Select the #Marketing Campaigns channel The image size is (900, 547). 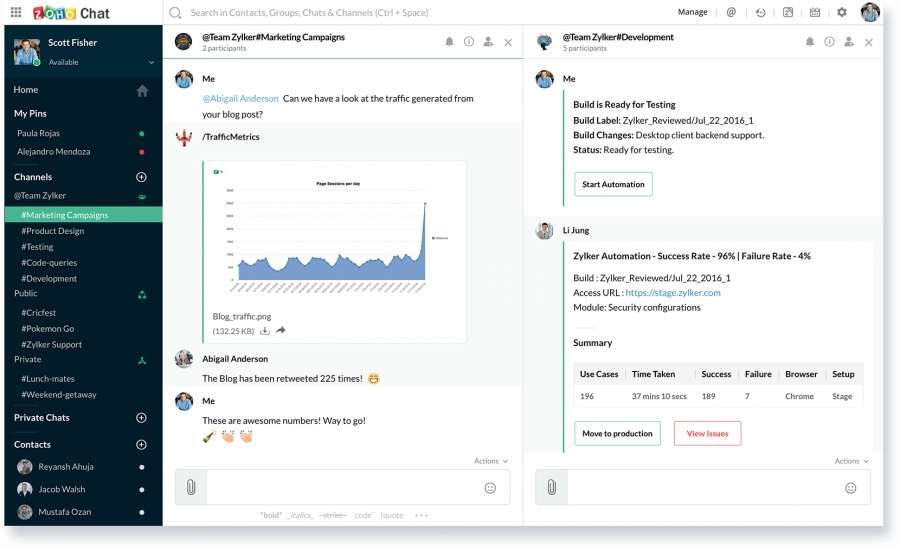coord(83,215)
